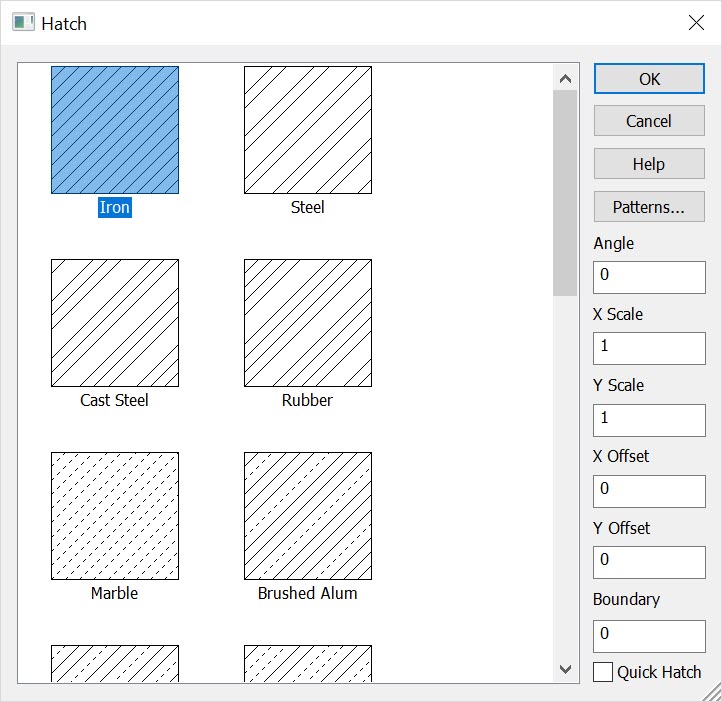Viewport: 722px width, 702px height.
Task: Enable the Quick Hatch checkbox
Action: [603, 672]
